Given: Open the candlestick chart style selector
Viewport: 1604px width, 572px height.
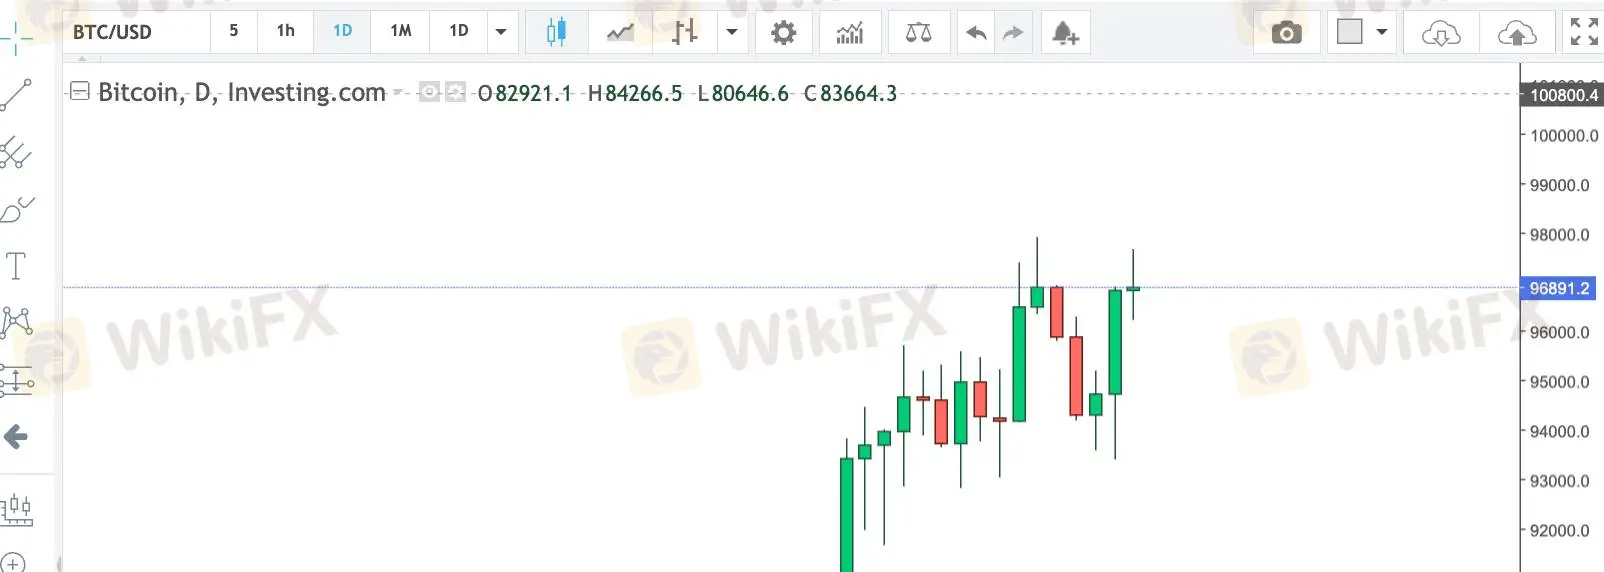Looking at the screenshot, I should pyautogui.click(x=557, y=32).
